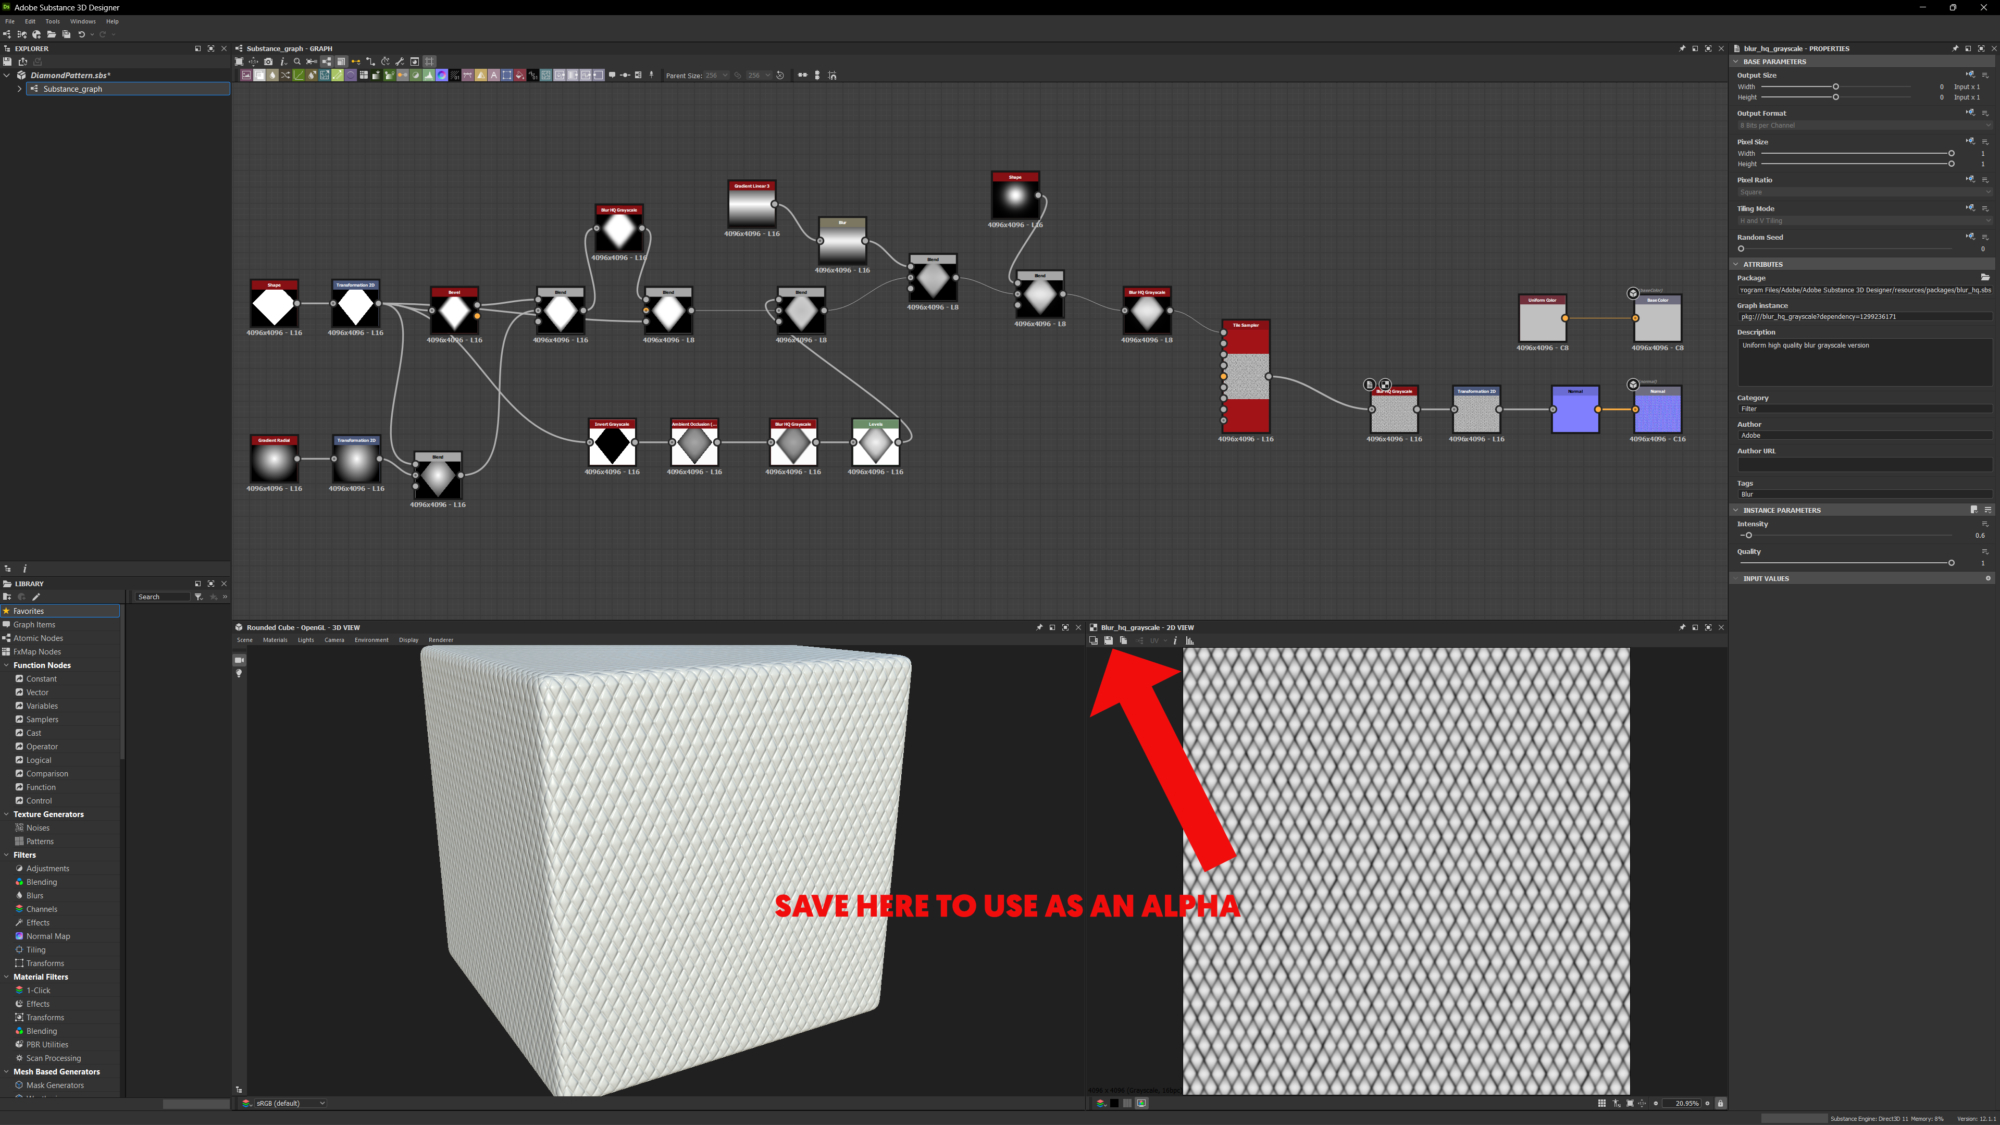Select Graph Items in the library

click(34, 624)
